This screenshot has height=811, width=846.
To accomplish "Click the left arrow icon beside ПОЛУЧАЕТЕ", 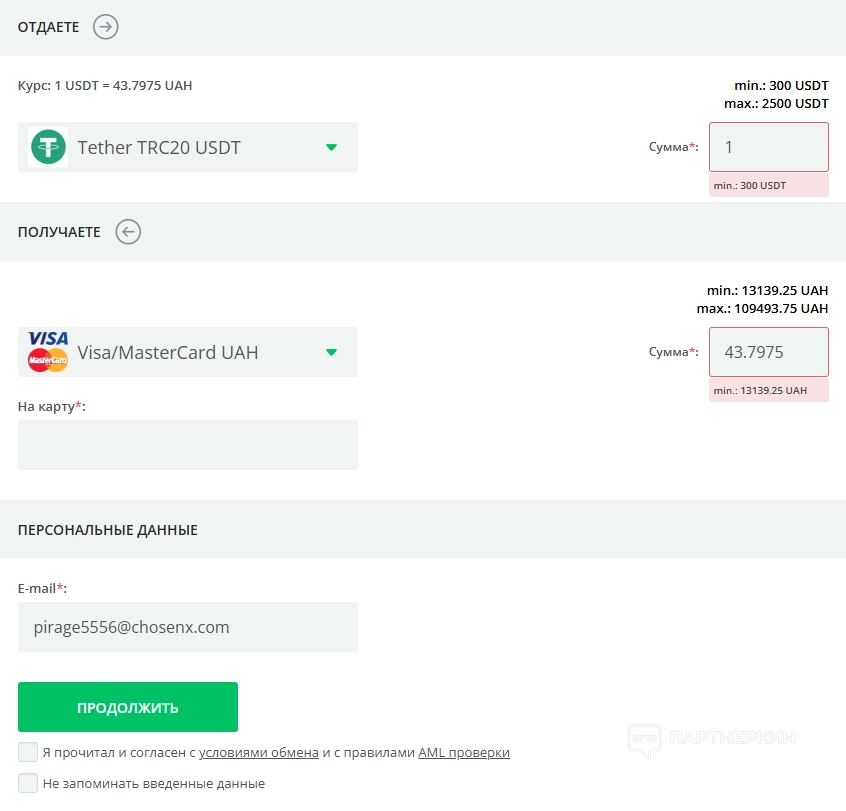I will click(128, 232).
